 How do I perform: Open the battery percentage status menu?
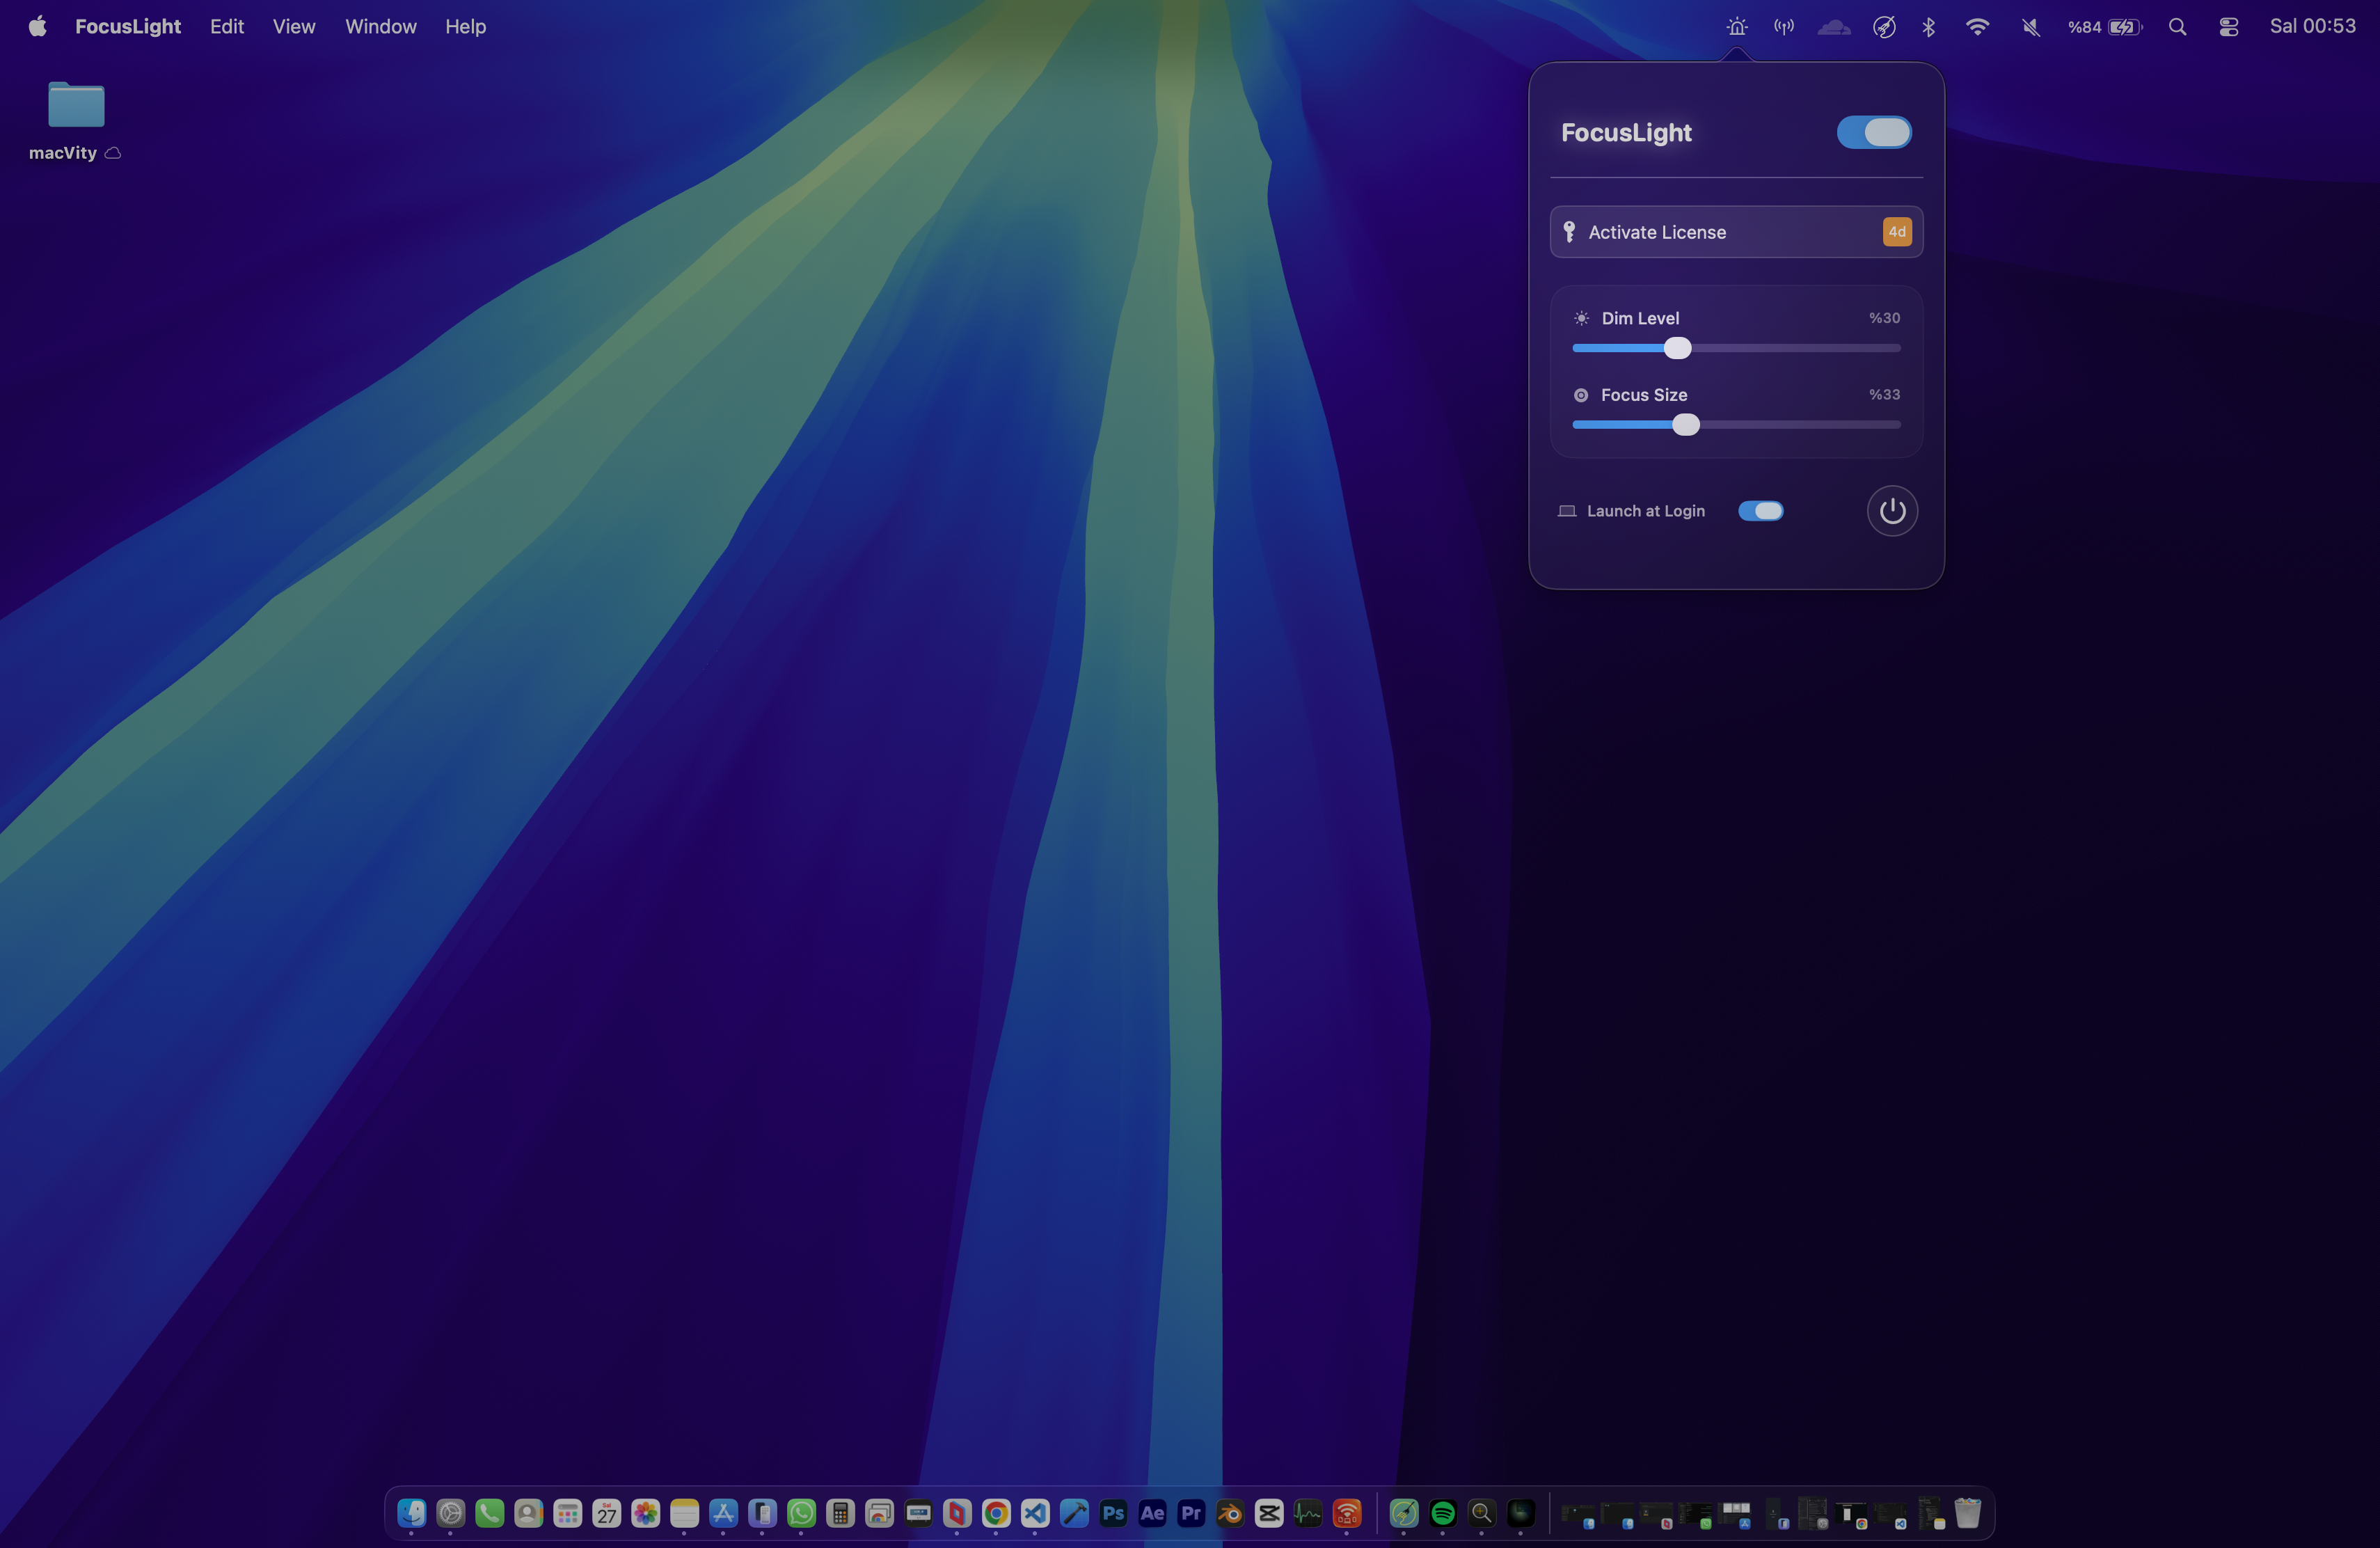pos(2104,26)
